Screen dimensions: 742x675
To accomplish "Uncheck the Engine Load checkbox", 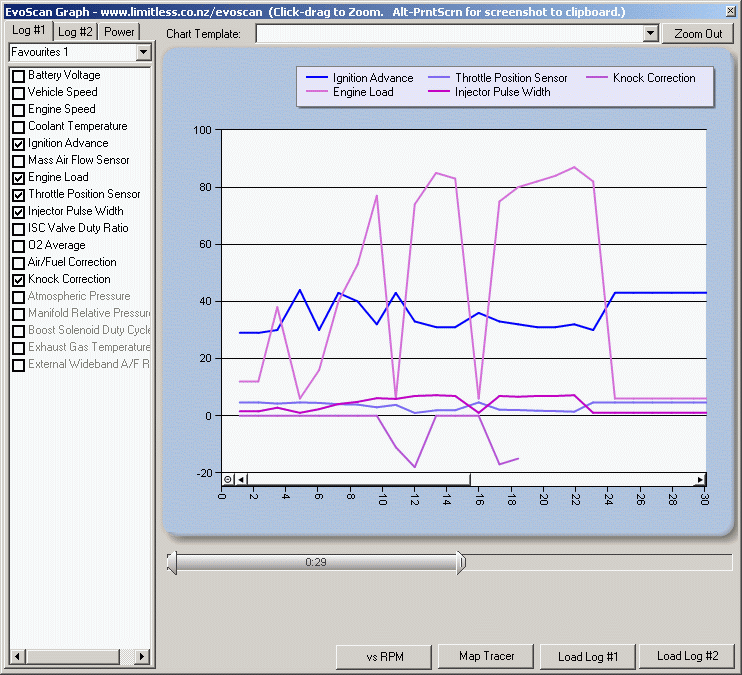I will [18, 178].
